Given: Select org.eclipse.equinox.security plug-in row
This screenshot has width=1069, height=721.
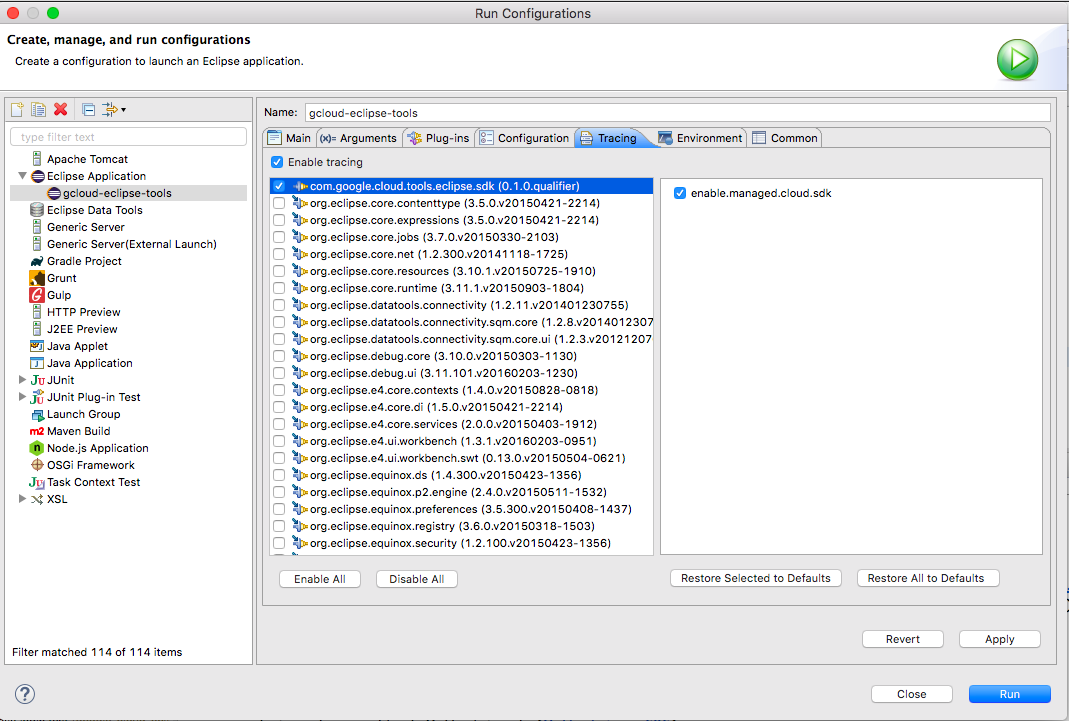Looking at the screenshot, I should click(x=461, y=543).
